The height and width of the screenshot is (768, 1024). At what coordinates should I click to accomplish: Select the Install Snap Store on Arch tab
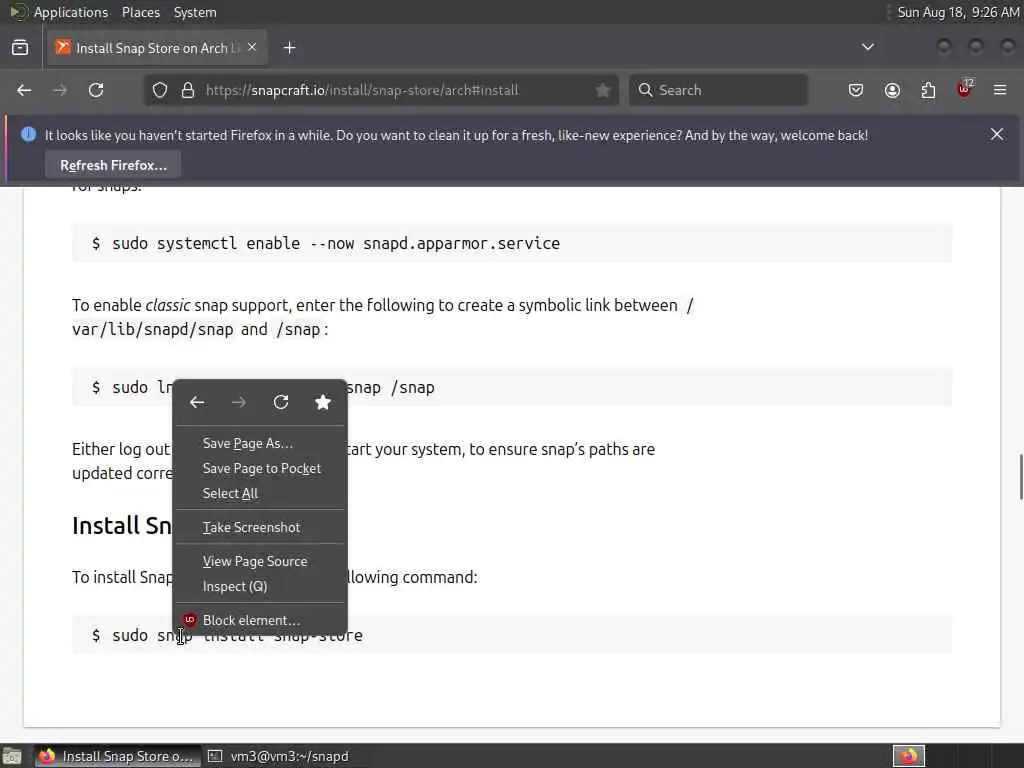pyautogui.click(x=157, y=48)
